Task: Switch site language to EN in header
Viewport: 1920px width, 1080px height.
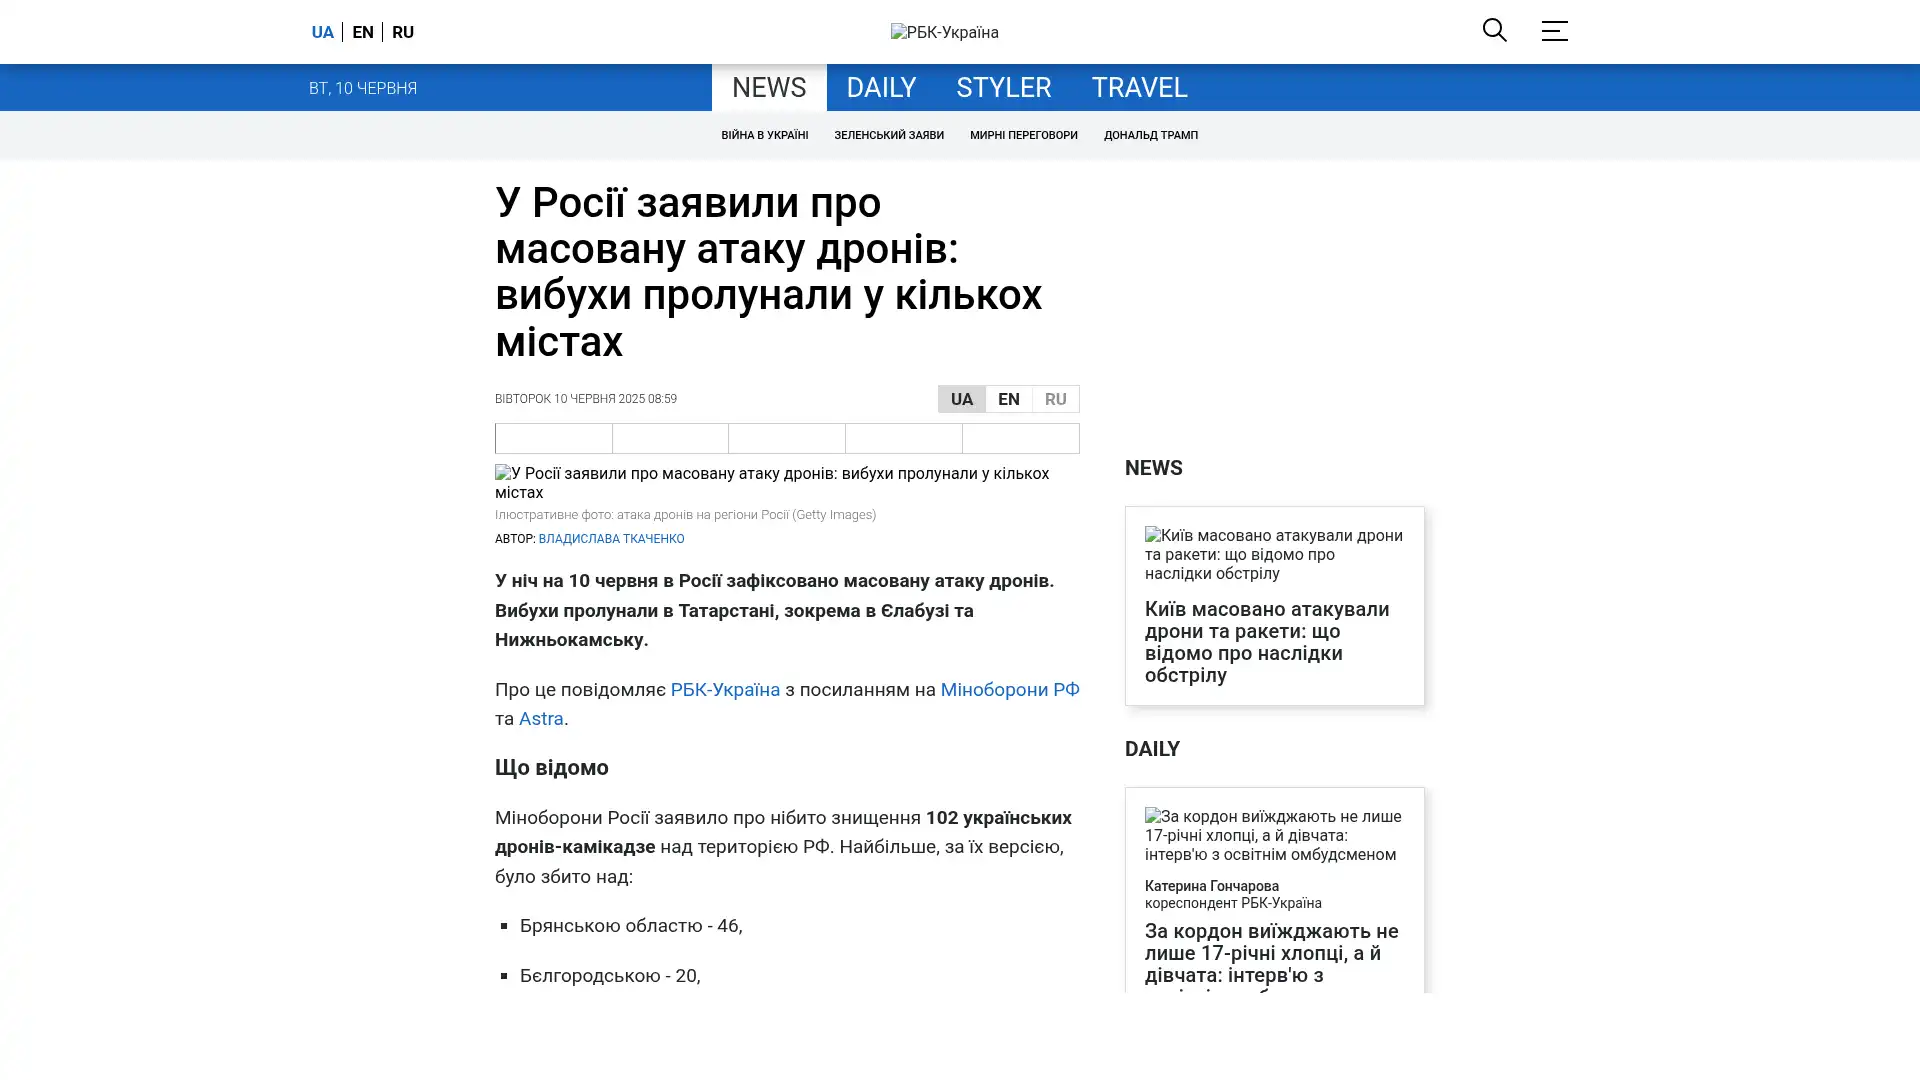Action: [x=363, y=32]
